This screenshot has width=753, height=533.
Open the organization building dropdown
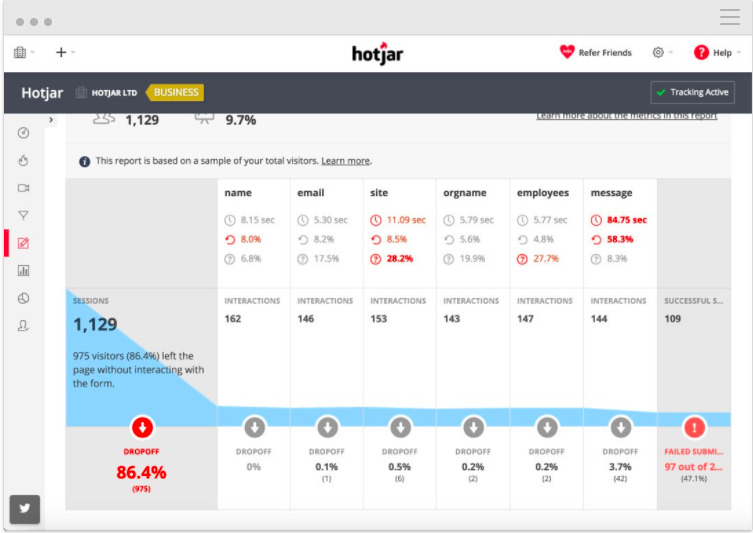[24, 52]
